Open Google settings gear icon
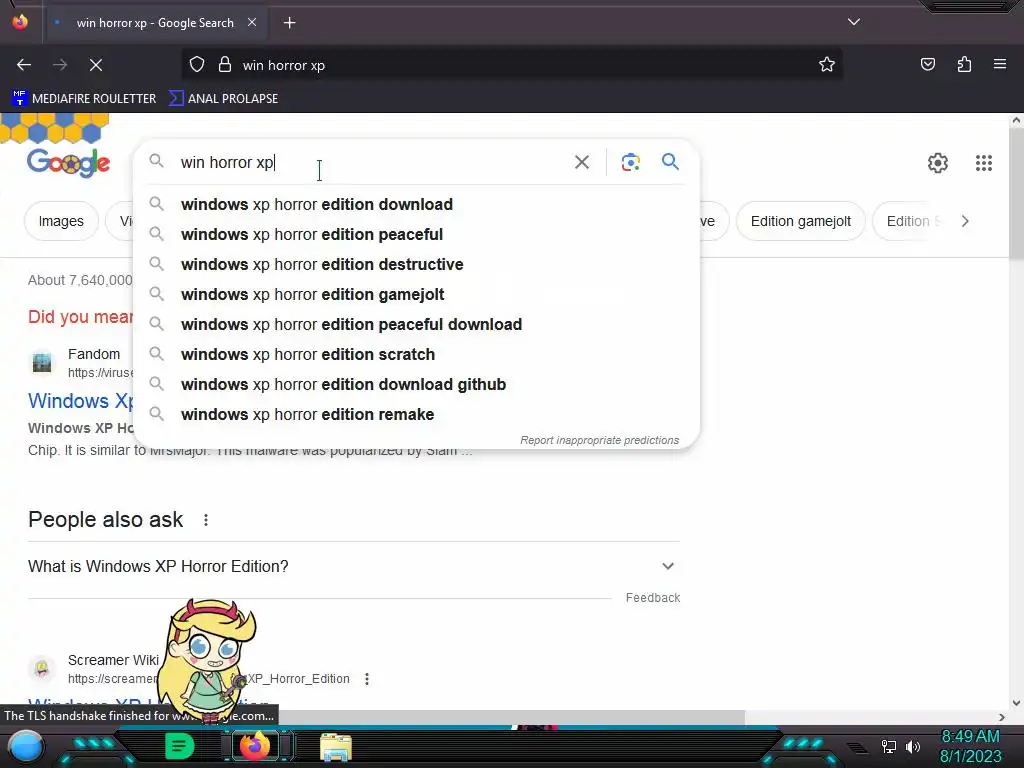Screen dimensions: 1024x768 [x=938, y=163]
